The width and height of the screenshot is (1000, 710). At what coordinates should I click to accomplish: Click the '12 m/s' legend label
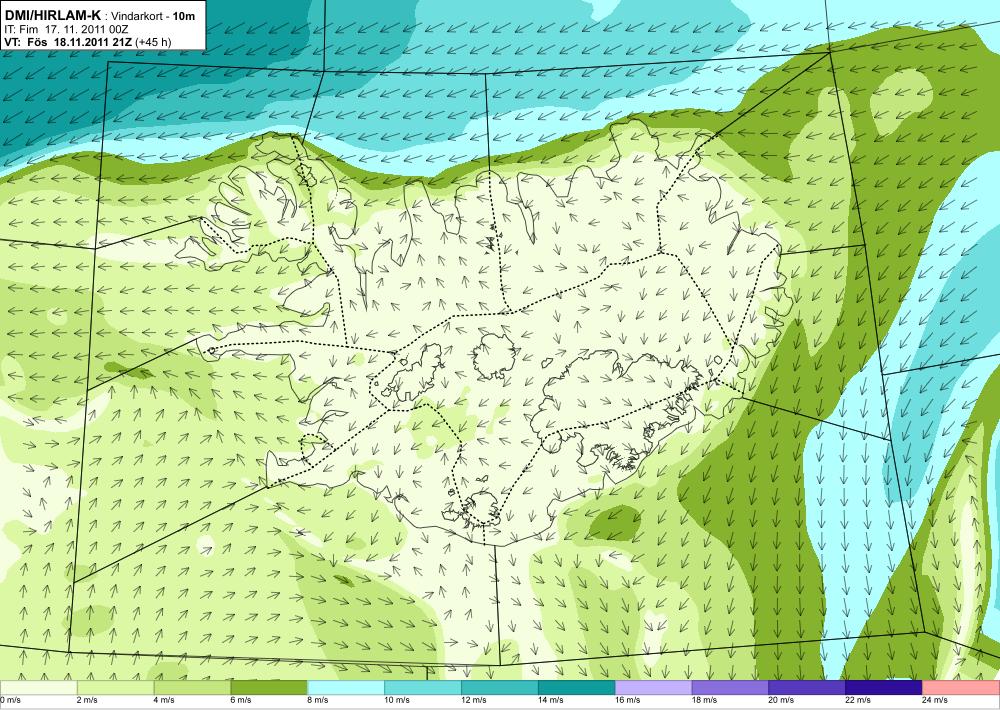click(x=473, y=700)
